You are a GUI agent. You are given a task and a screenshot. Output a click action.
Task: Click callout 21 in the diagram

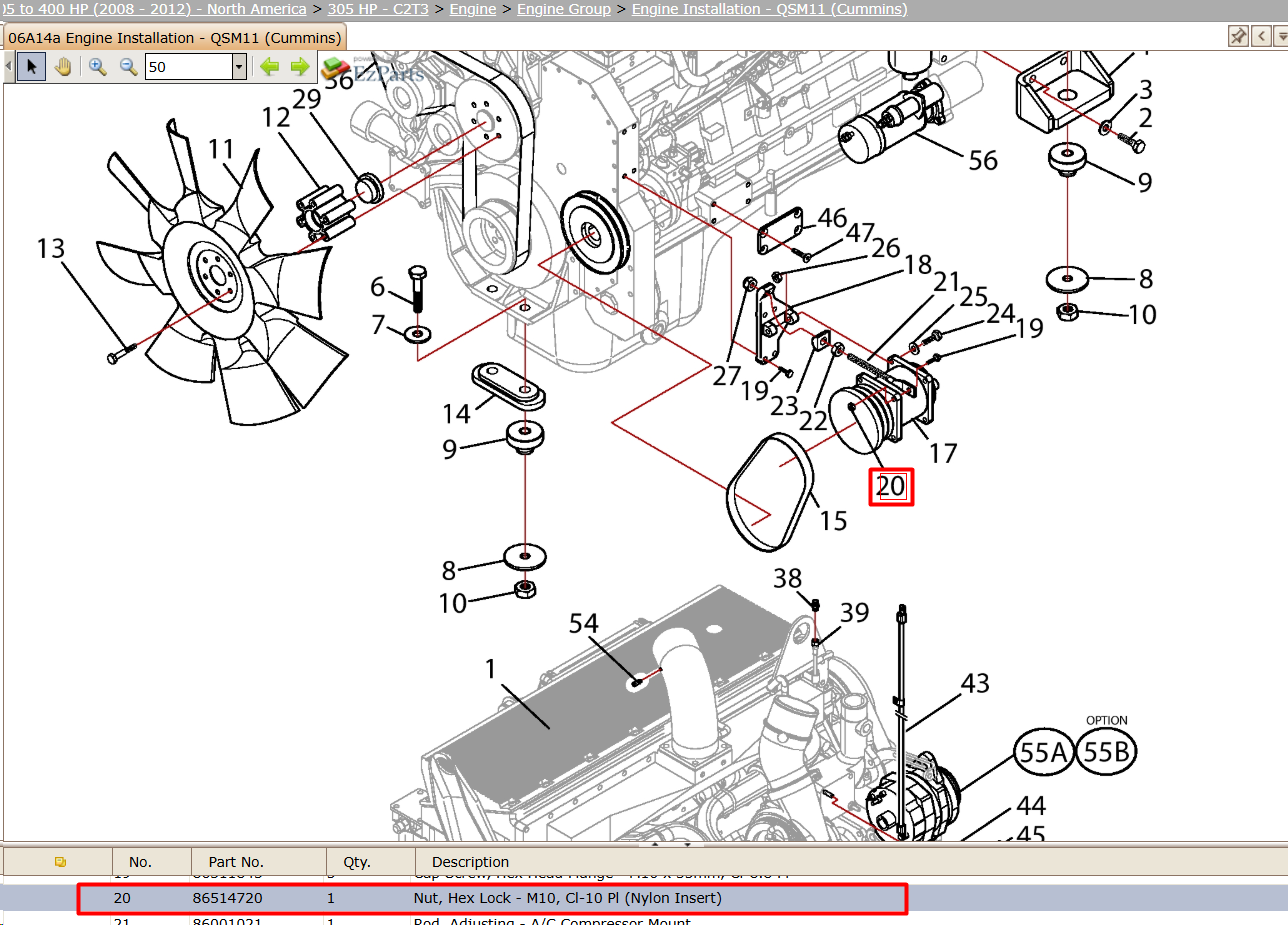(x=946, y=282)
